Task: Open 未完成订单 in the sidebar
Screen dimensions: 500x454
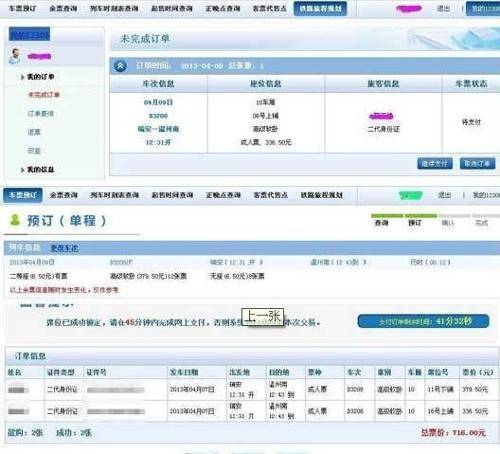Action: (x=44, y=95)
